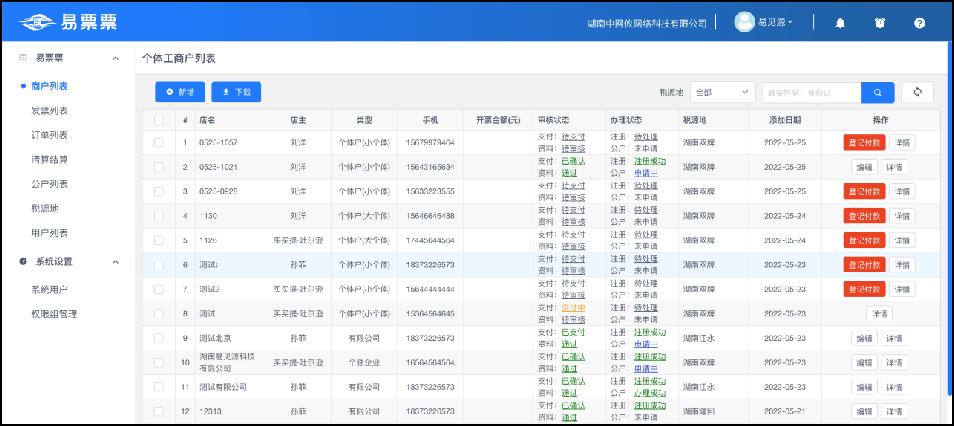This screenshot has height=426, width=954.
Task: Click 编辑 for row 2
Action: click(864, 167)
